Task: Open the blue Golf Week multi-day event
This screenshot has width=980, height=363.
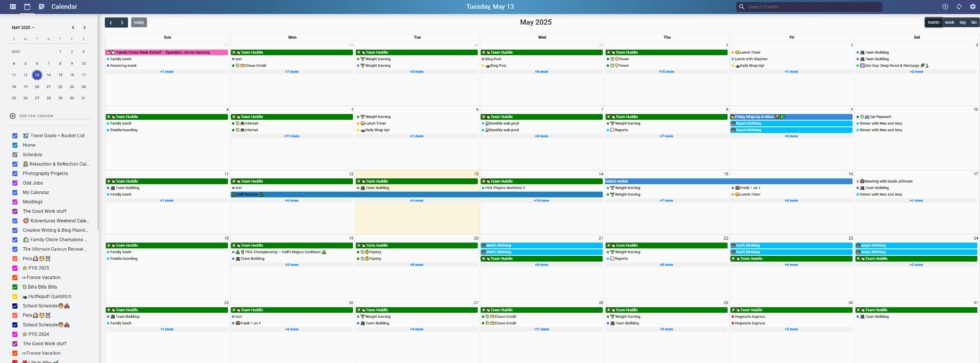Action: pyautogui.click(x=417, y=194)
